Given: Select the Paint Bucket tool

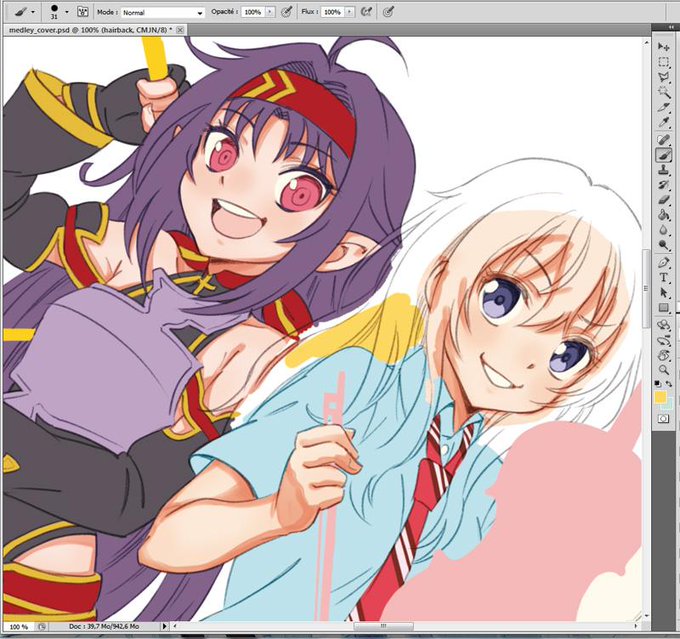Looking at the screenshot, I should [664, 215].
